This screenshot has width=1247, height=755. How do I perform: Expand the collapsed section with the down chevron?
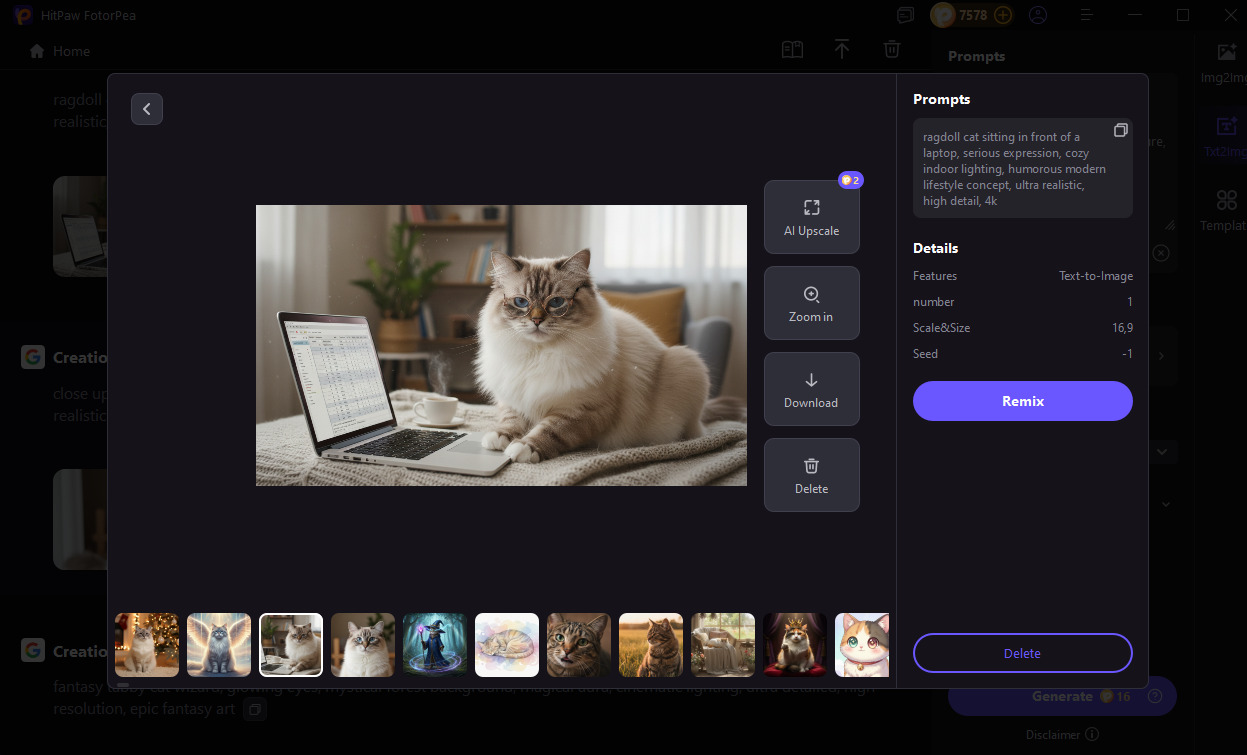click(1163, 451)
